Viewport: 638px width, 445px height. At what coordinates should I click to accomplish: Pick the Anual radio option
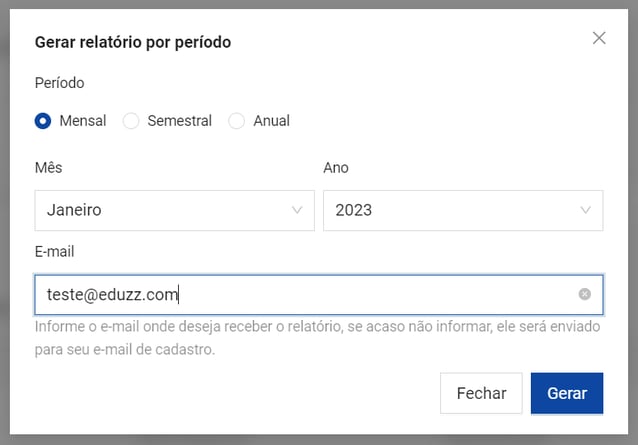237,121
